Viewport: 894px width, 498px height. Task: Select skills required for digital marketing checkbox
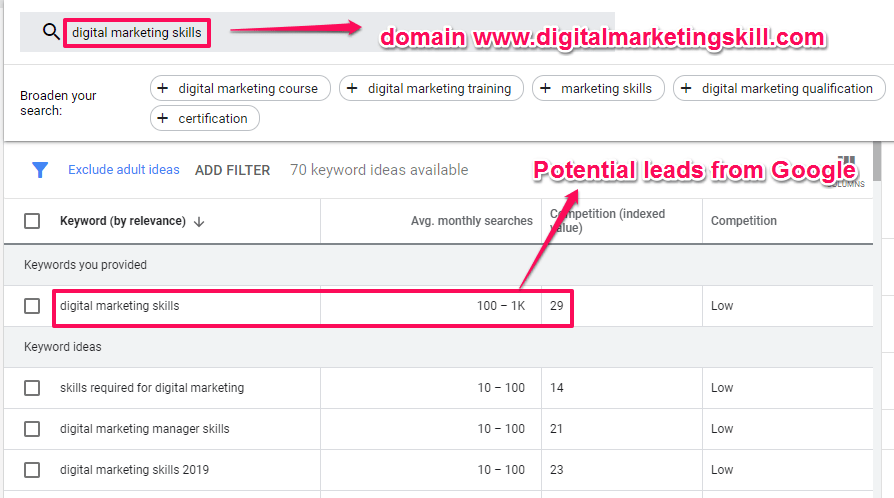[32, 388]
